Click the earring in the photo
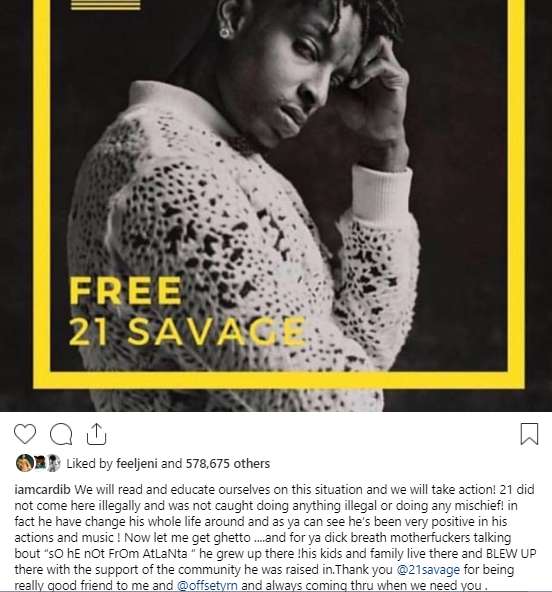Viewport: 552px width, 592px height. coord(225,33)
